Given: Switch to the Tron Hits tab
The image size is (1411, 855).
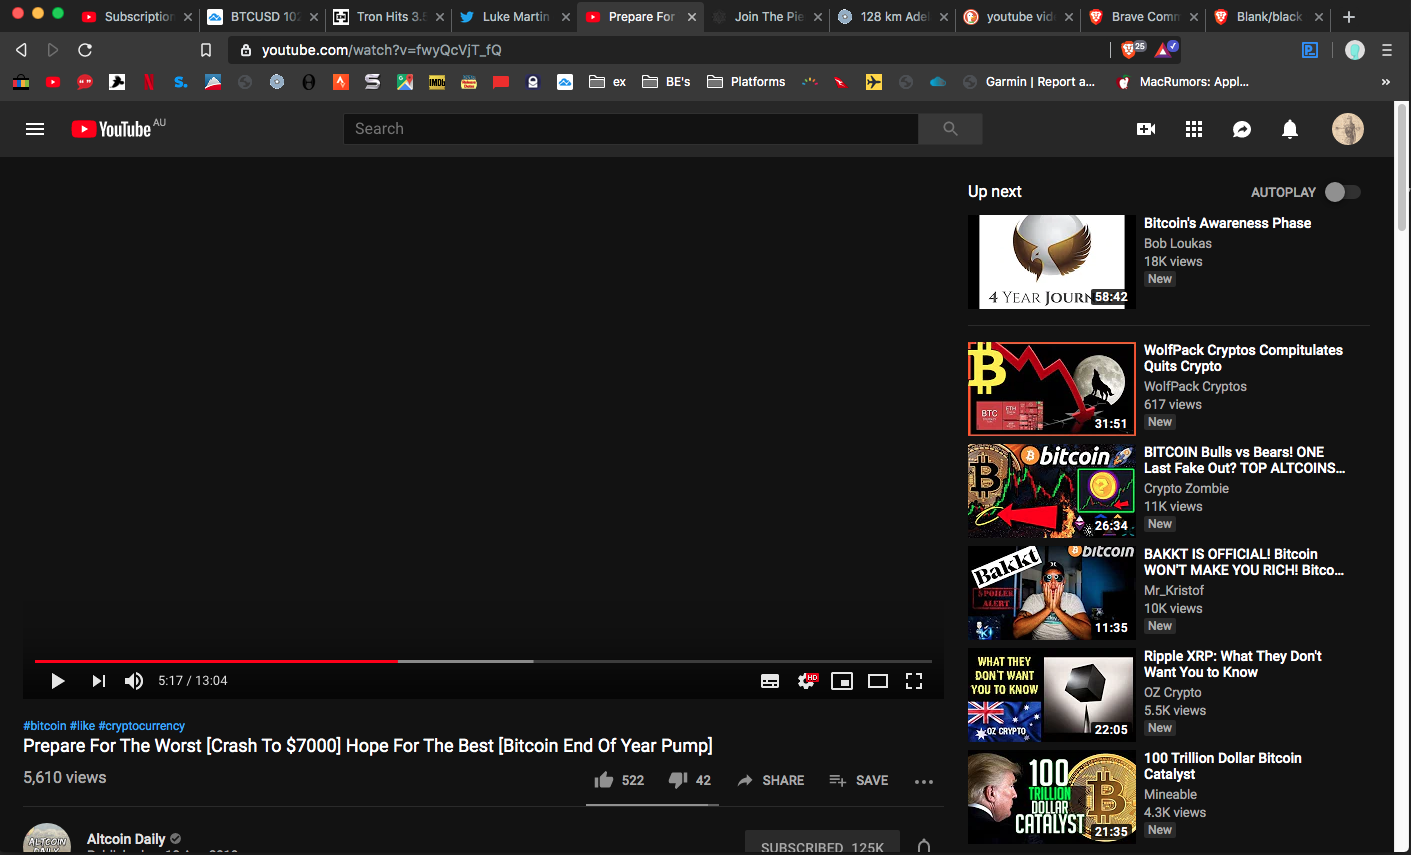Looking at the screenshot, I should (389, 17).
